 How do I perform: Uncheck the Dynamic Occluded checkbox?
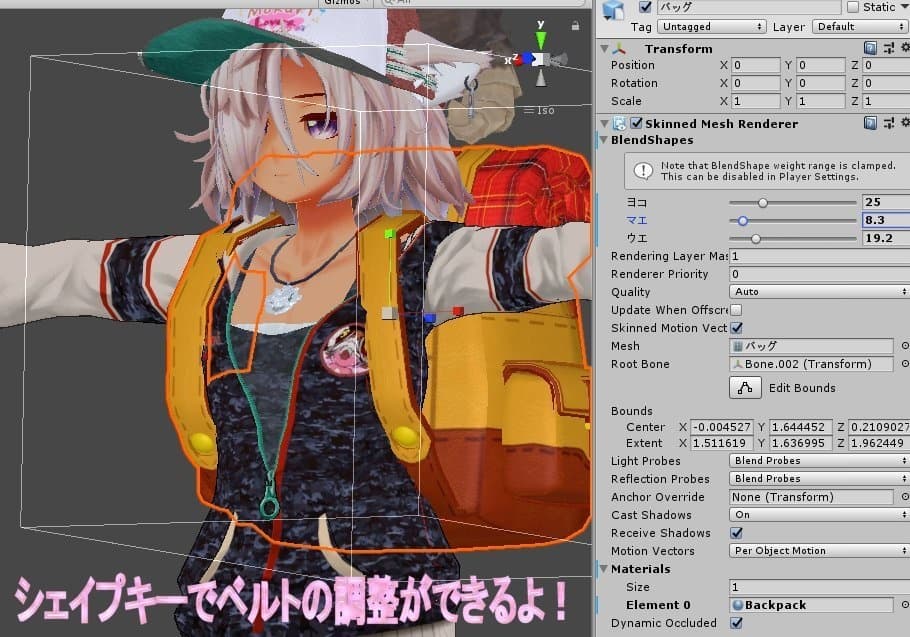737,623
